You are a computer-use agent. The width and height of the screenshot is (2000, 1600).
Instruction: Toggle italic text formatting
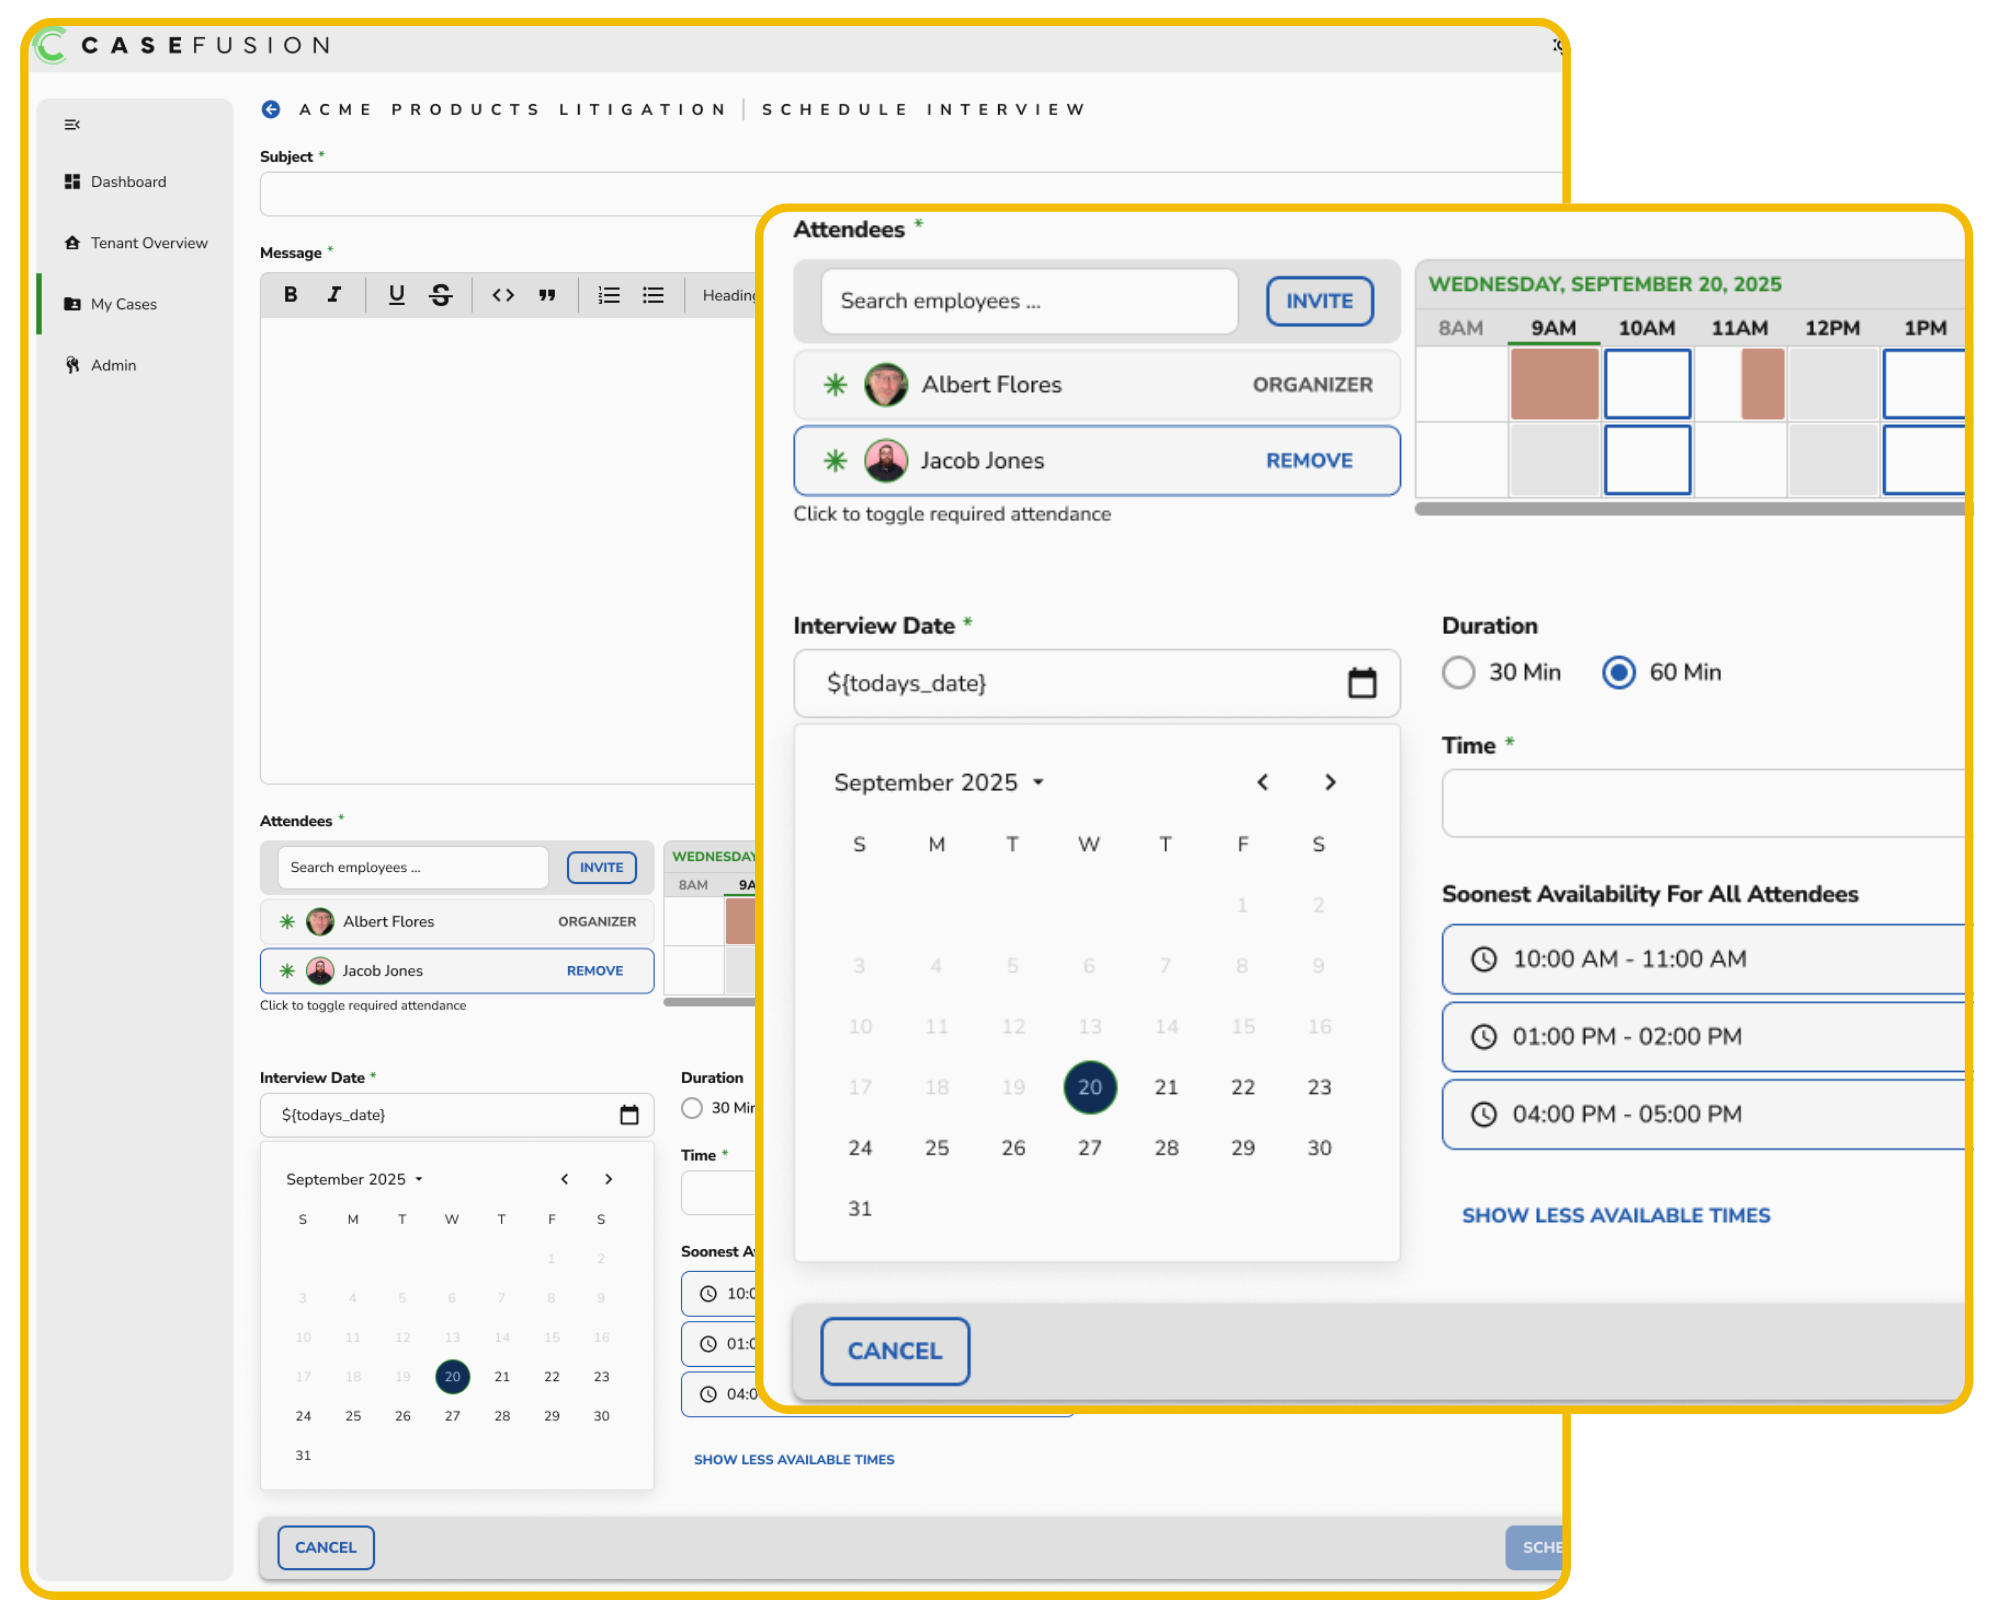(x=335, y=294)
